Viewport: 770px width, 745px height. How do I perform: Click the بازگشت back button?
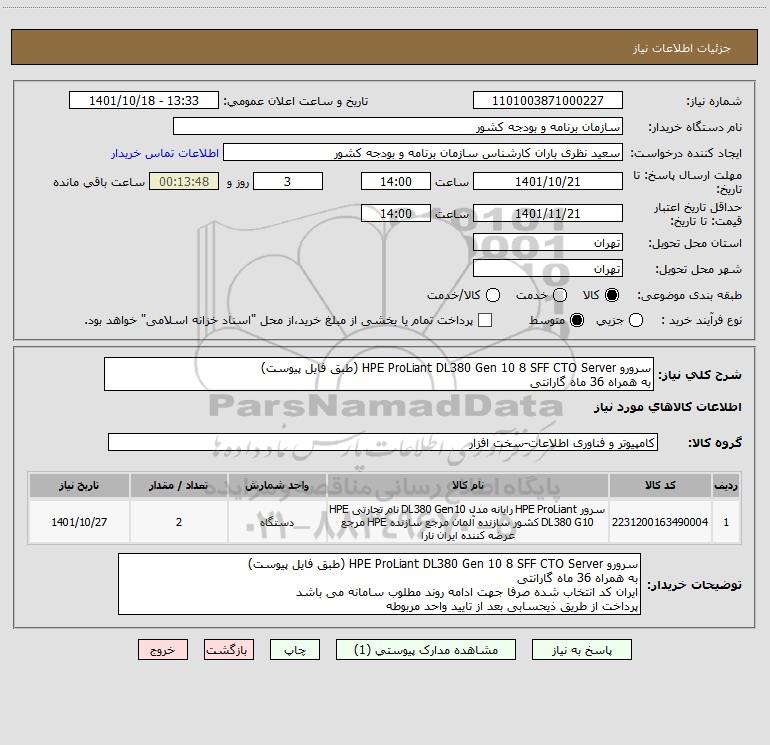pyautogui.click(x=229, y=650)
